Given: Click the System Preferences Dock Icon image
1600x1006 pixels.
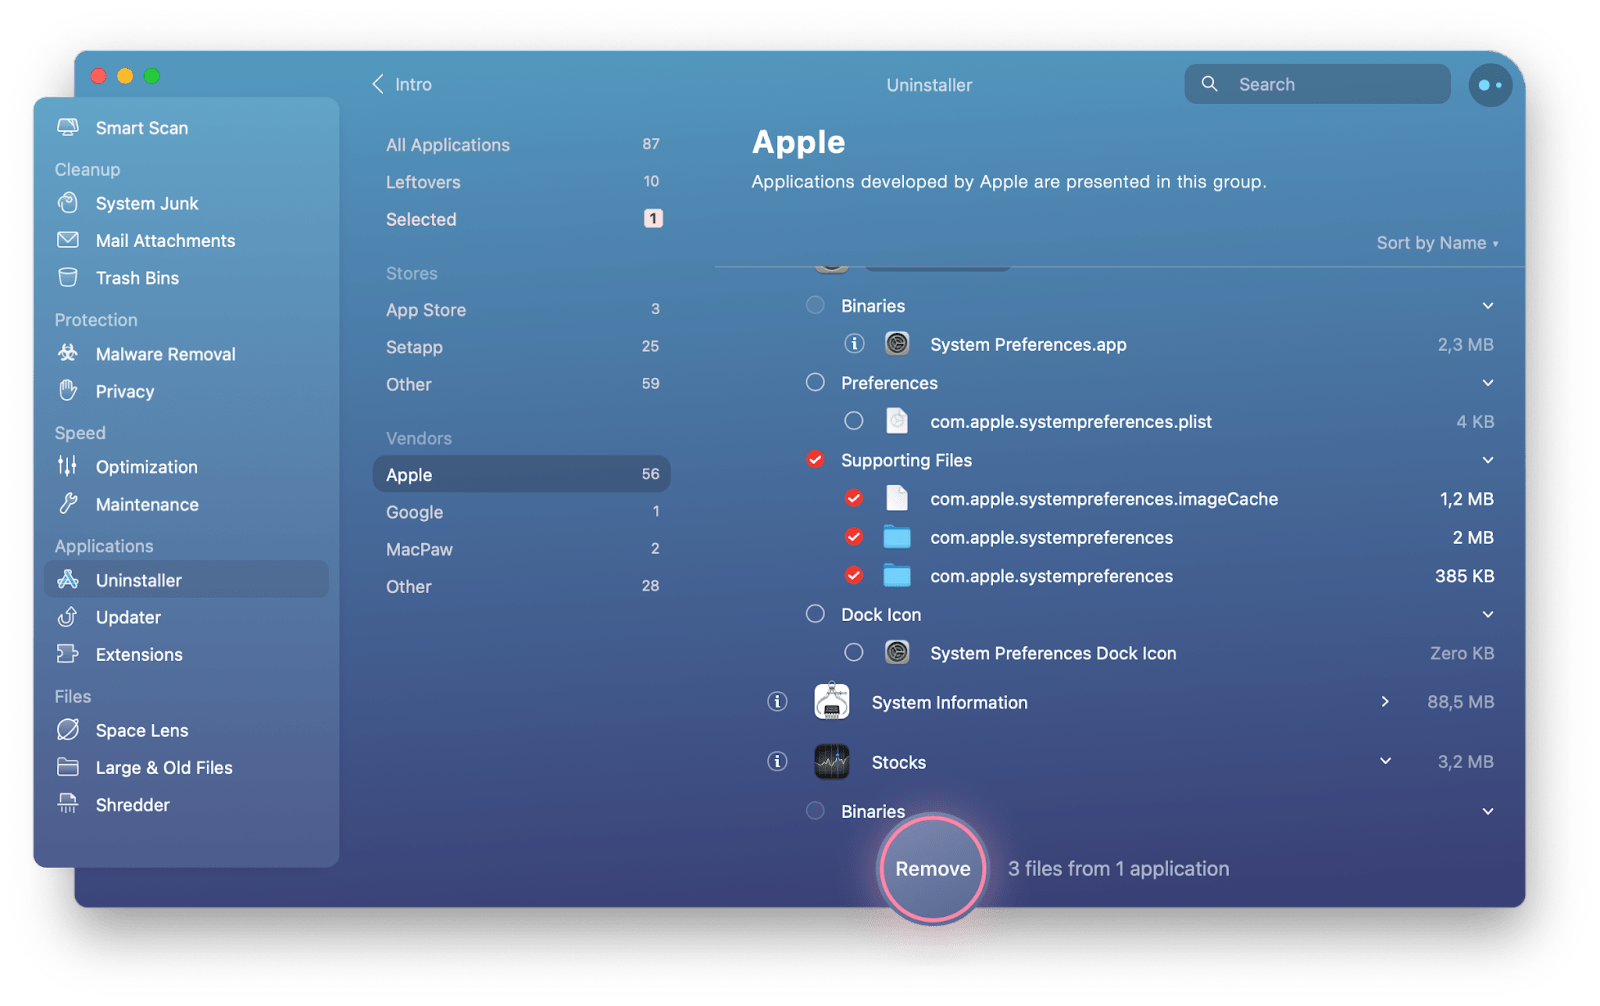Looking at the screenshot, I should [x=897, y=653].
